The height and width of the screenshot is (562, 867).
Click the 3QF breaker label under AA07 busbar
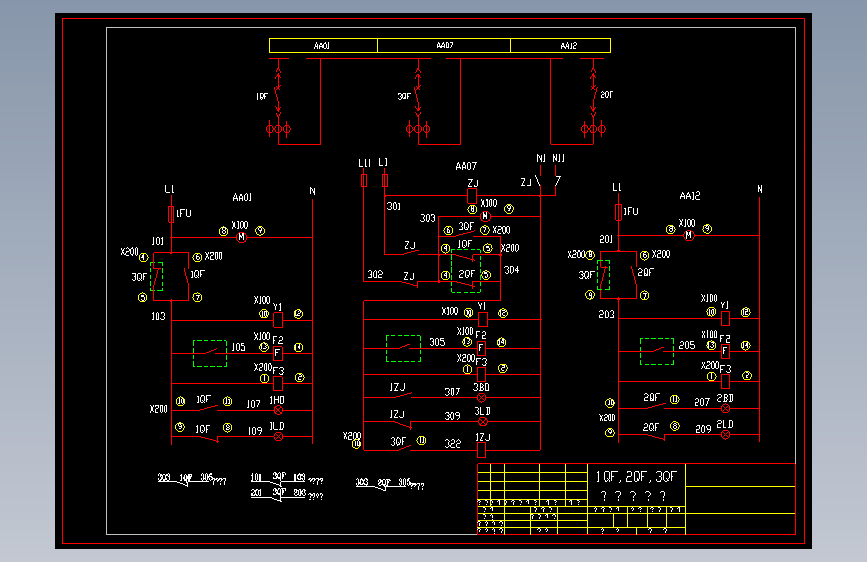(x=404, y=96)
